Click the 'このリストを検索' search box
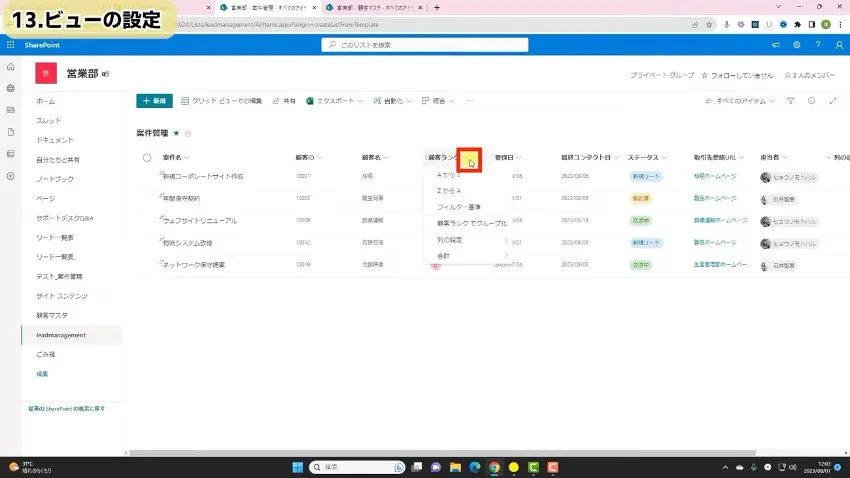Viewport: 850px width, 478px height. tap(424, 45)
